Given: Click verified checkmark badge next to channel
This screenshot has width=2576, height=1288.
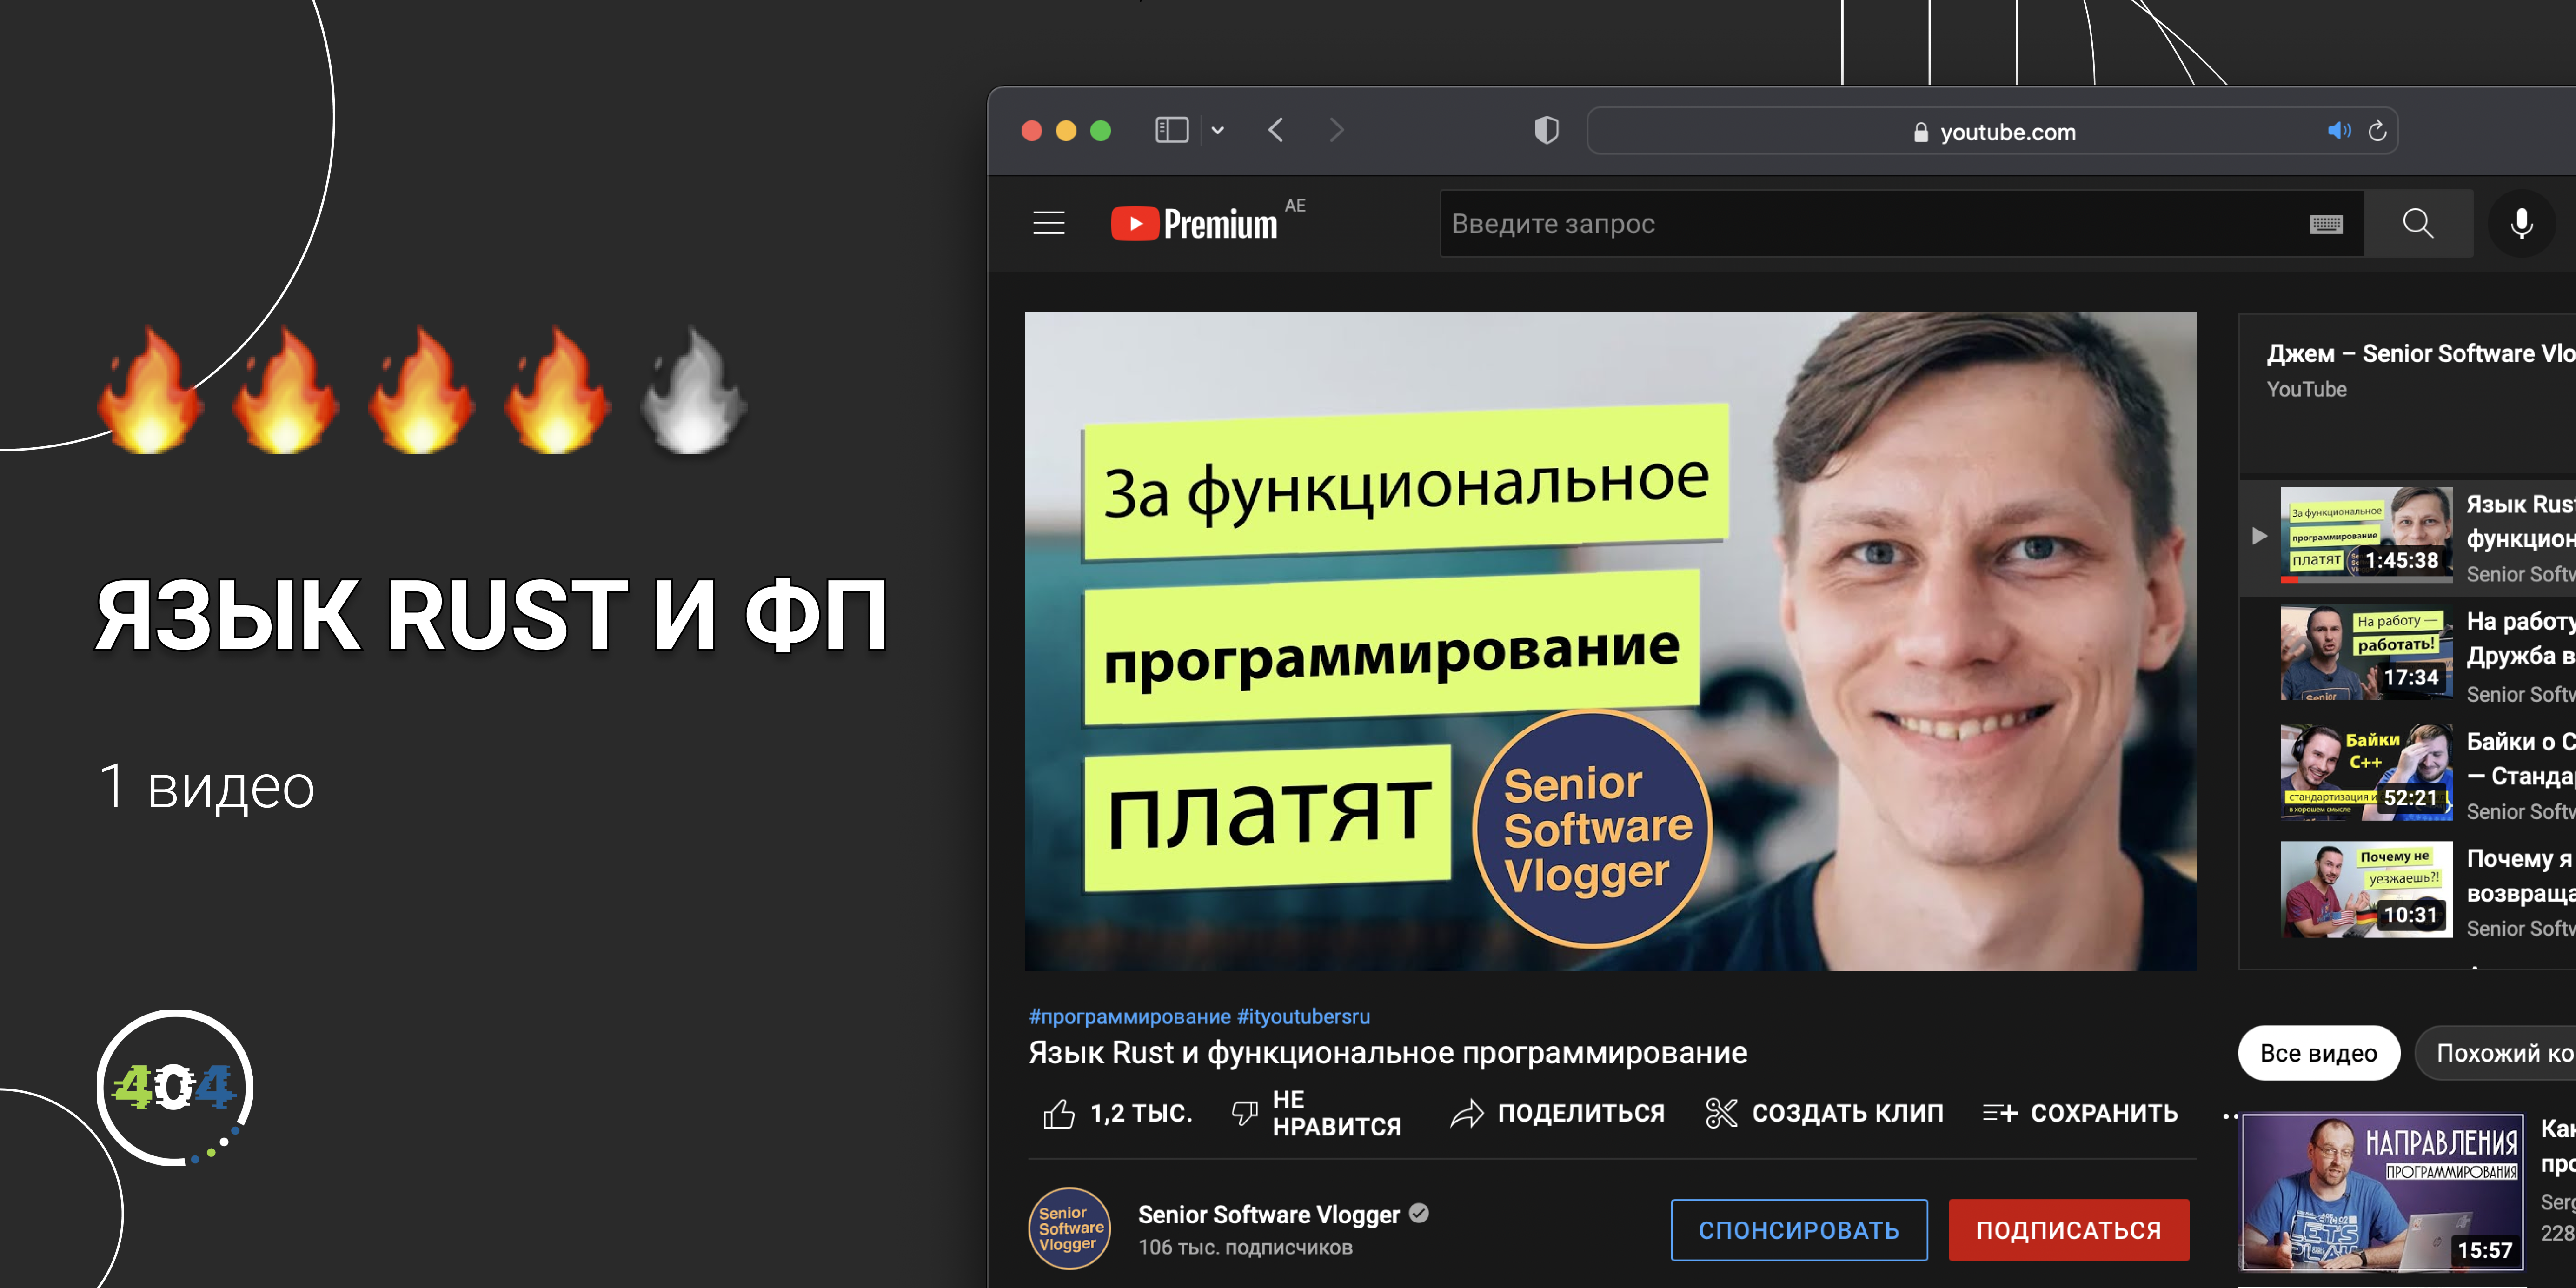Looking at the screenshot, I should [x=1419, y=1214].
